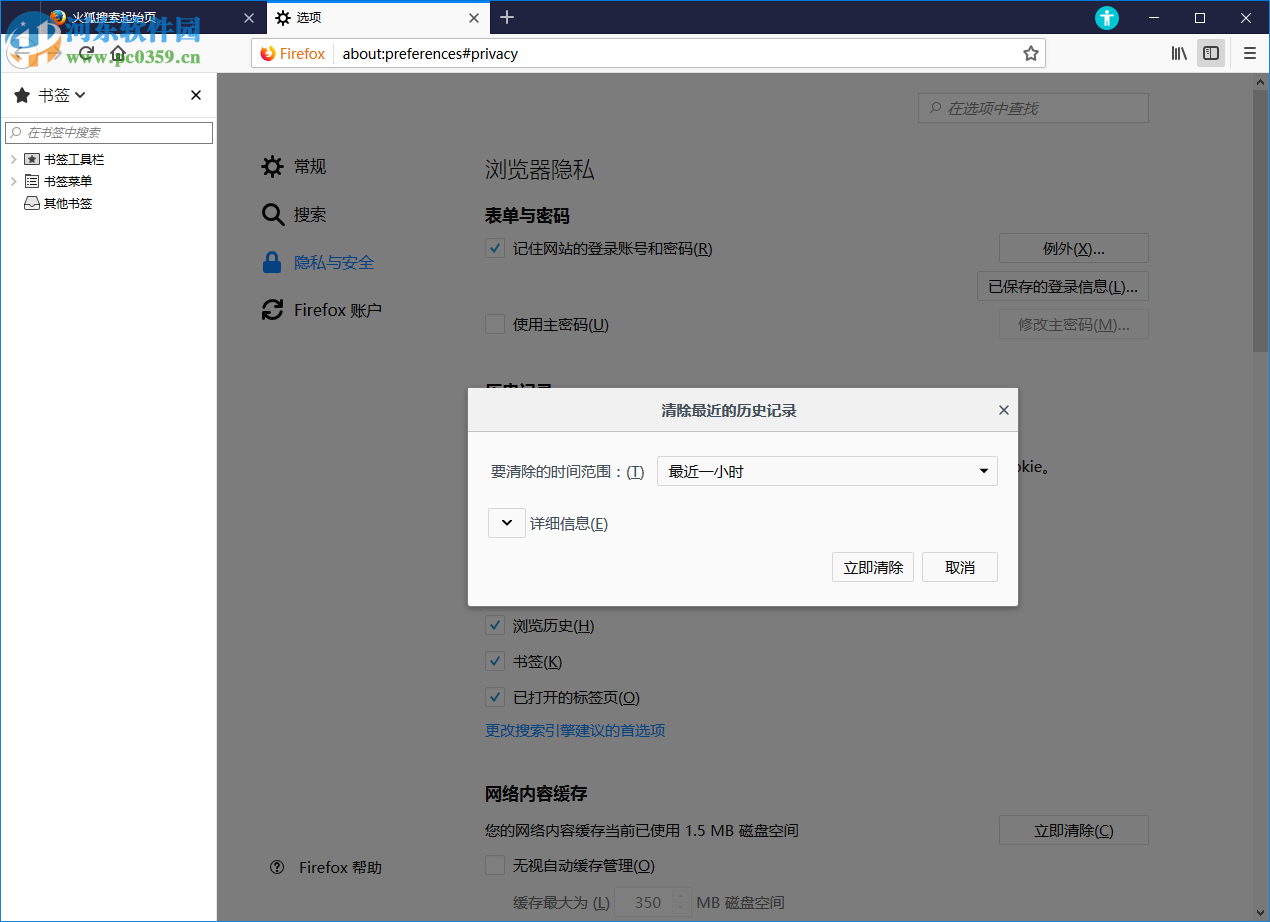Uncheck the 浏览历史(H) checkbox
The image size is (1270, 922).
point(495,625)
